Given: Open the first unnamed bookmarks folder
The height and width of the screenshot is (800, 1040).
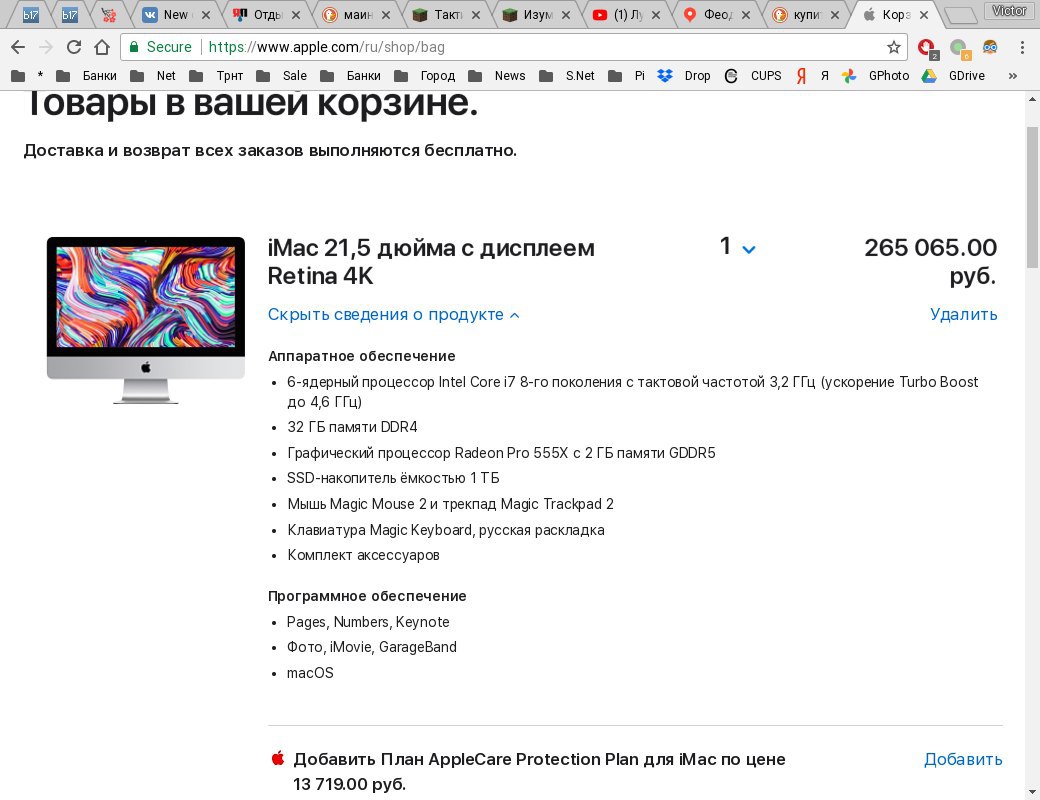Looking at the screenshot, I should click(x=19, y=76).
